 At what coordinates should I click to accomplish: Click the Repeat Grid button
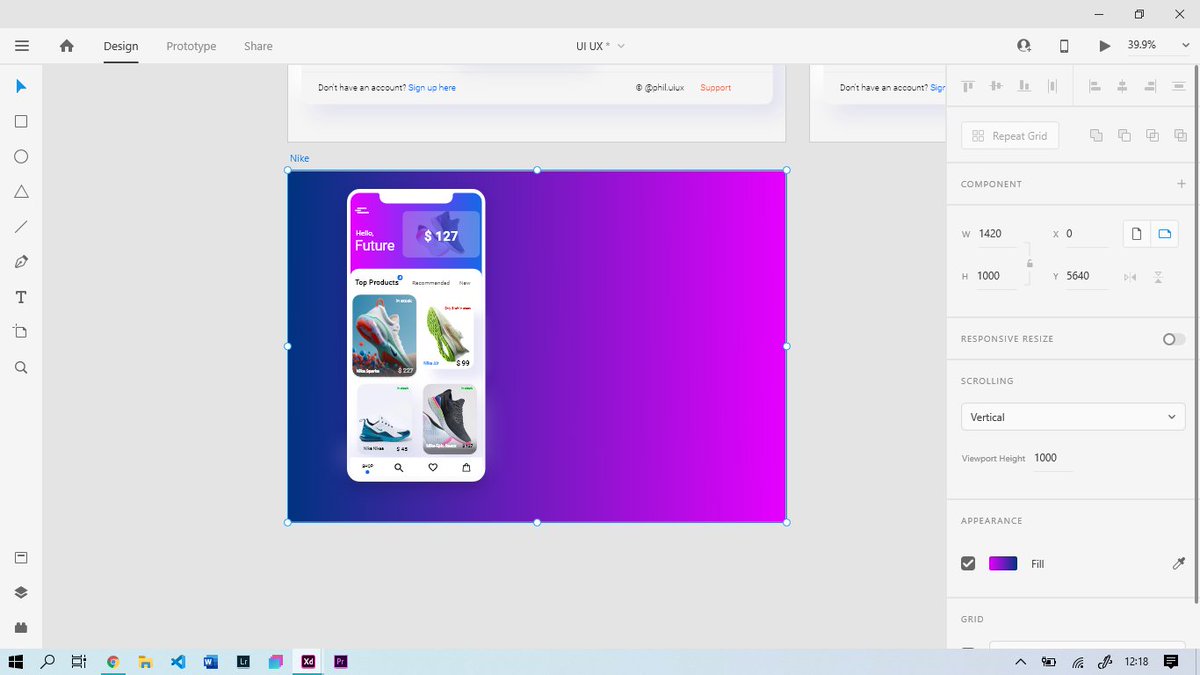click(1011, 136)
